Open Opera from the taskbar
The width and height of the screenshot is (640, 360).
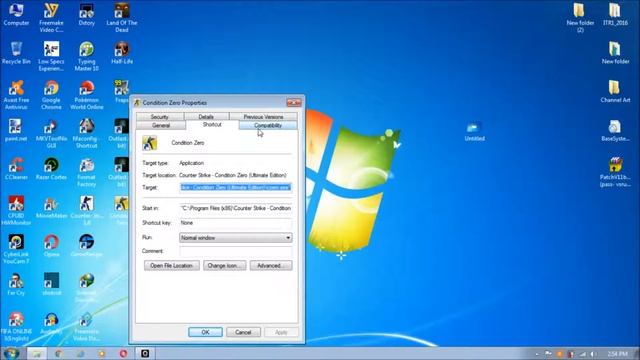123,353
